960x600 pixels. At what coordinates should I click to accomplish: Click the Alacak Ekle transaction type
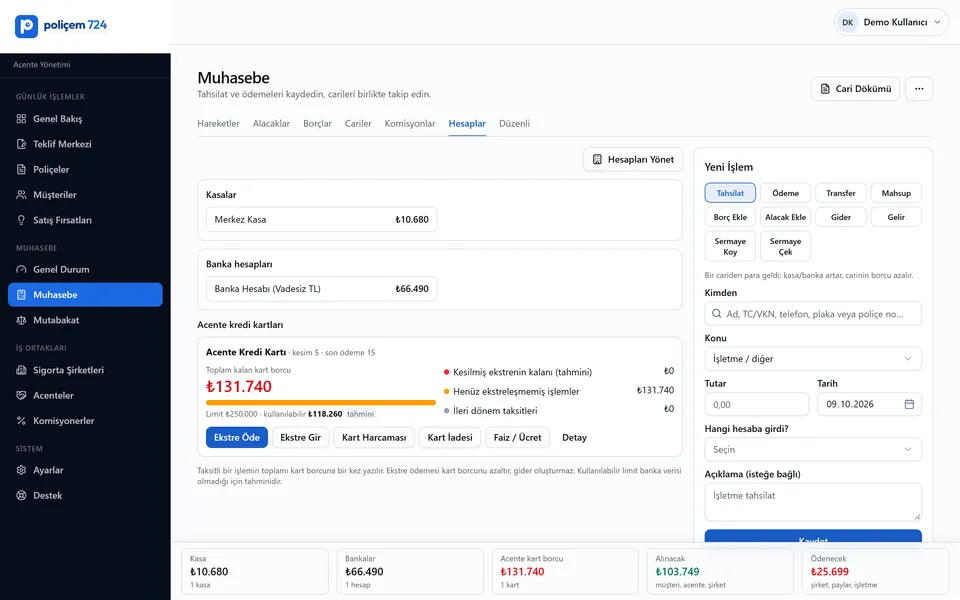pos(786,217)
